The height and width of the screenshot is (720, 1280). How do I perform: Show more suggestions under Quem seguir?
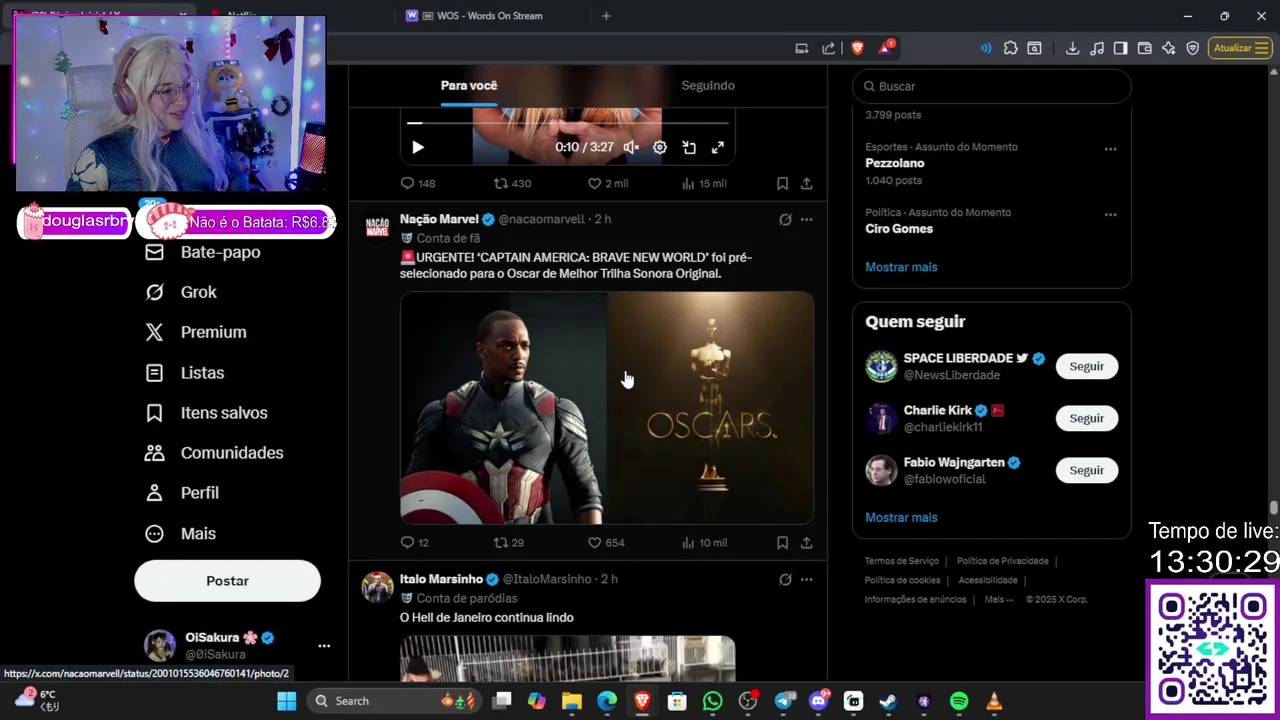(901, 517)
